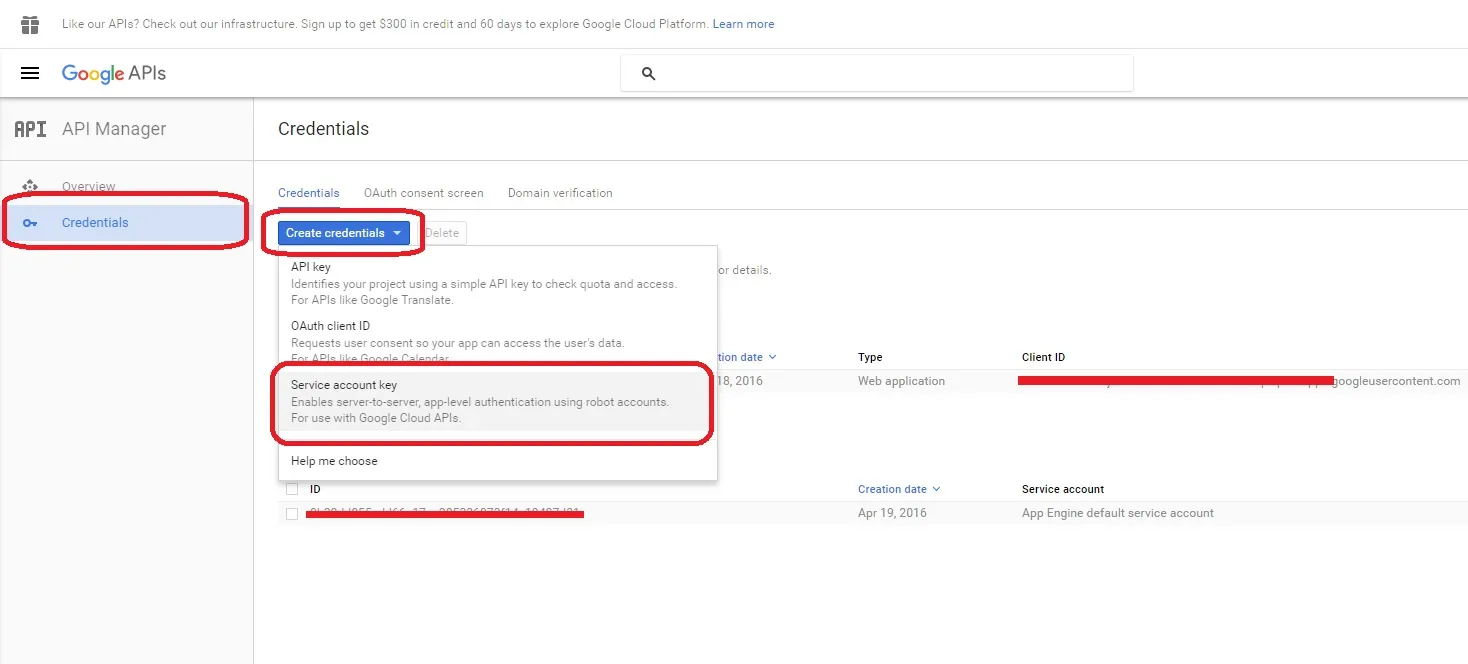Open the Domain verification tab
The width and height of the screenshot is (1468, 664).
(x=560, y=193)
